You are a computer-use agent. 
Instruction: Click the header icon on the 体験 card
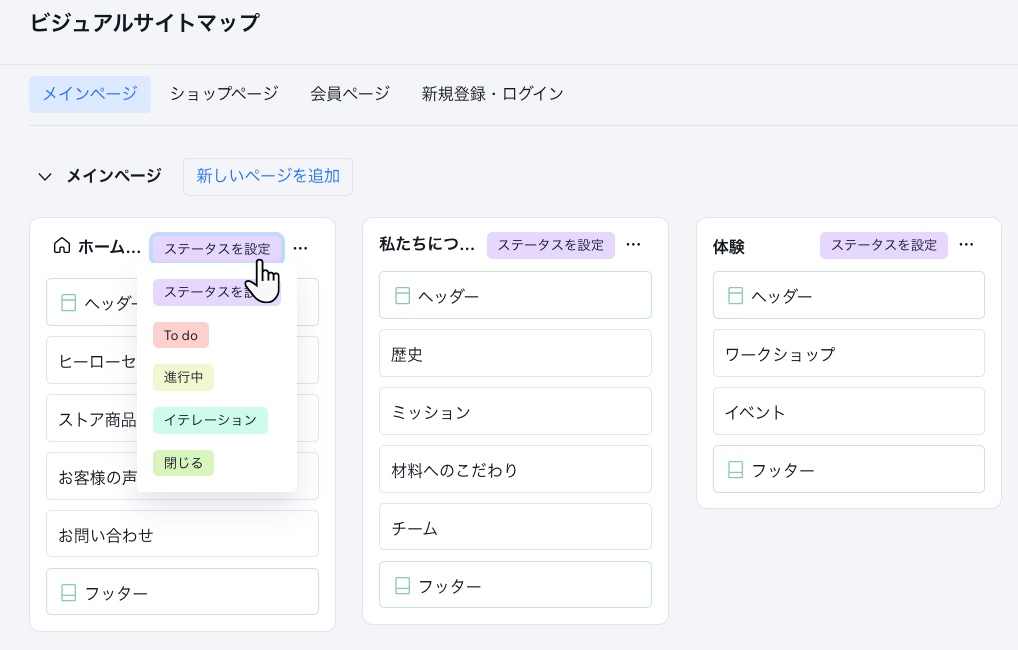click(735, 295)
